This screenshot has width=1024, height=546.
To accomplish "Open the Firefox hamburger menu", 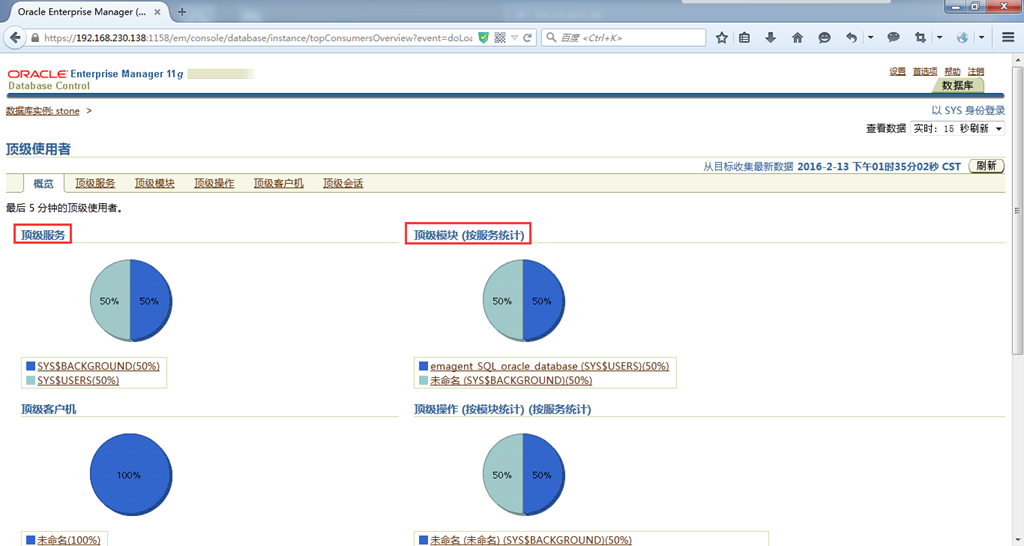I will 1007,38.
